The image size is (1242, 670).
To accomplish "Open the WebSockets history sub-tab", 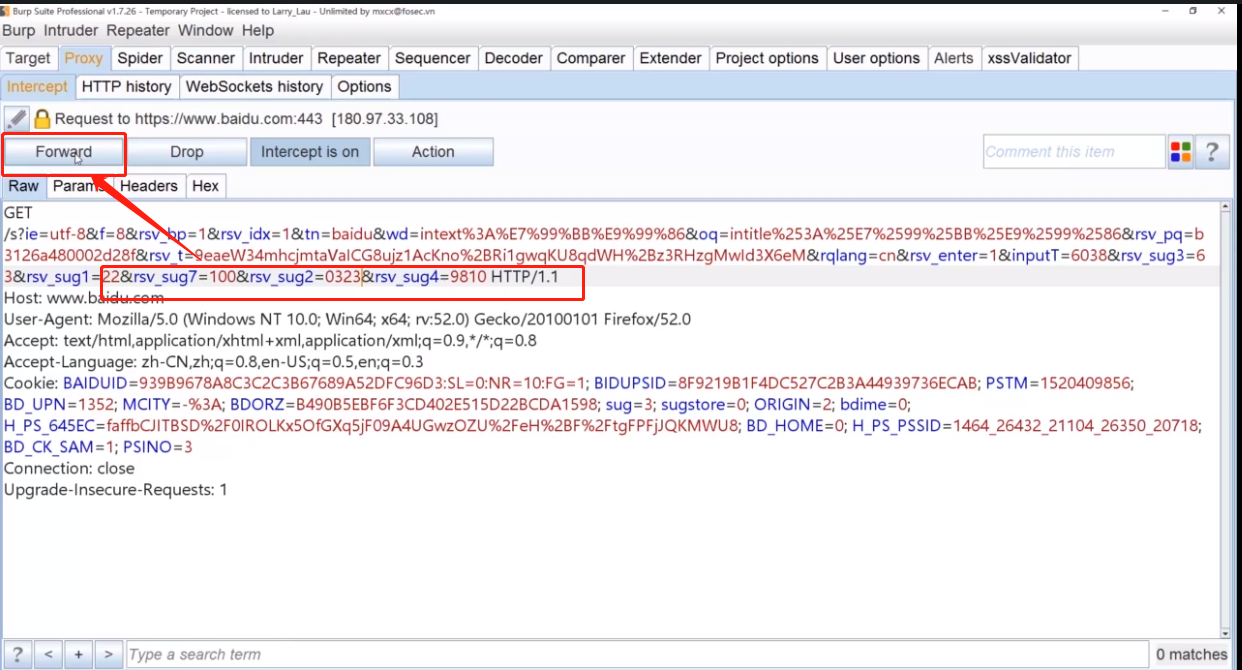I will point(255,86).
